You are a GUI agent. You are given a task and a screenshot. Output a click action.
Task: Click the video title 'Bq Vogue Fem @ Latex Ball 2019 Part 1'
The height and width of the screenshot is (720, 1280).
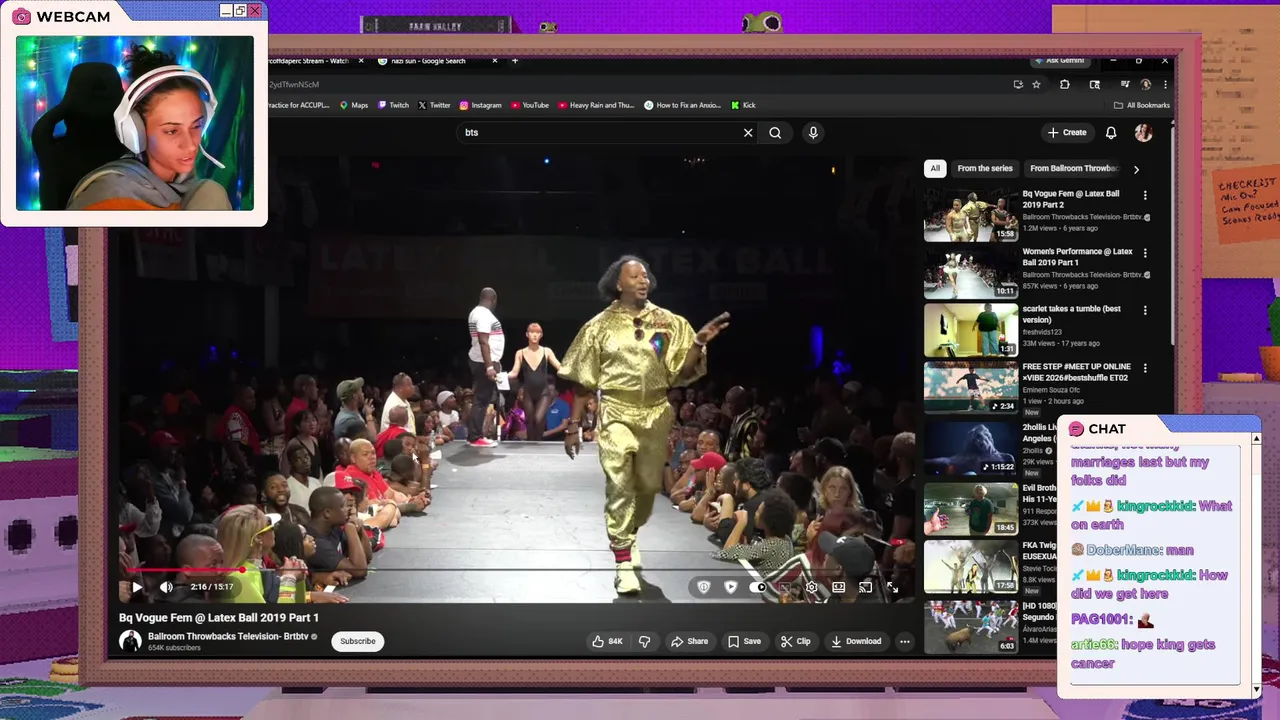[x=219, y=618]
